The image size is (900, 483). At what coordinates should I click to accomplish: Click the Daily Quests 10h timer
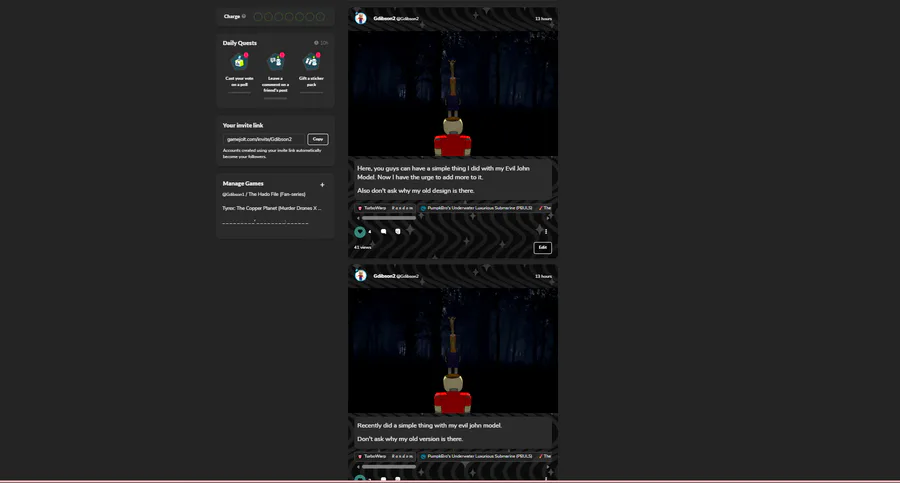[x=321, y=43]
